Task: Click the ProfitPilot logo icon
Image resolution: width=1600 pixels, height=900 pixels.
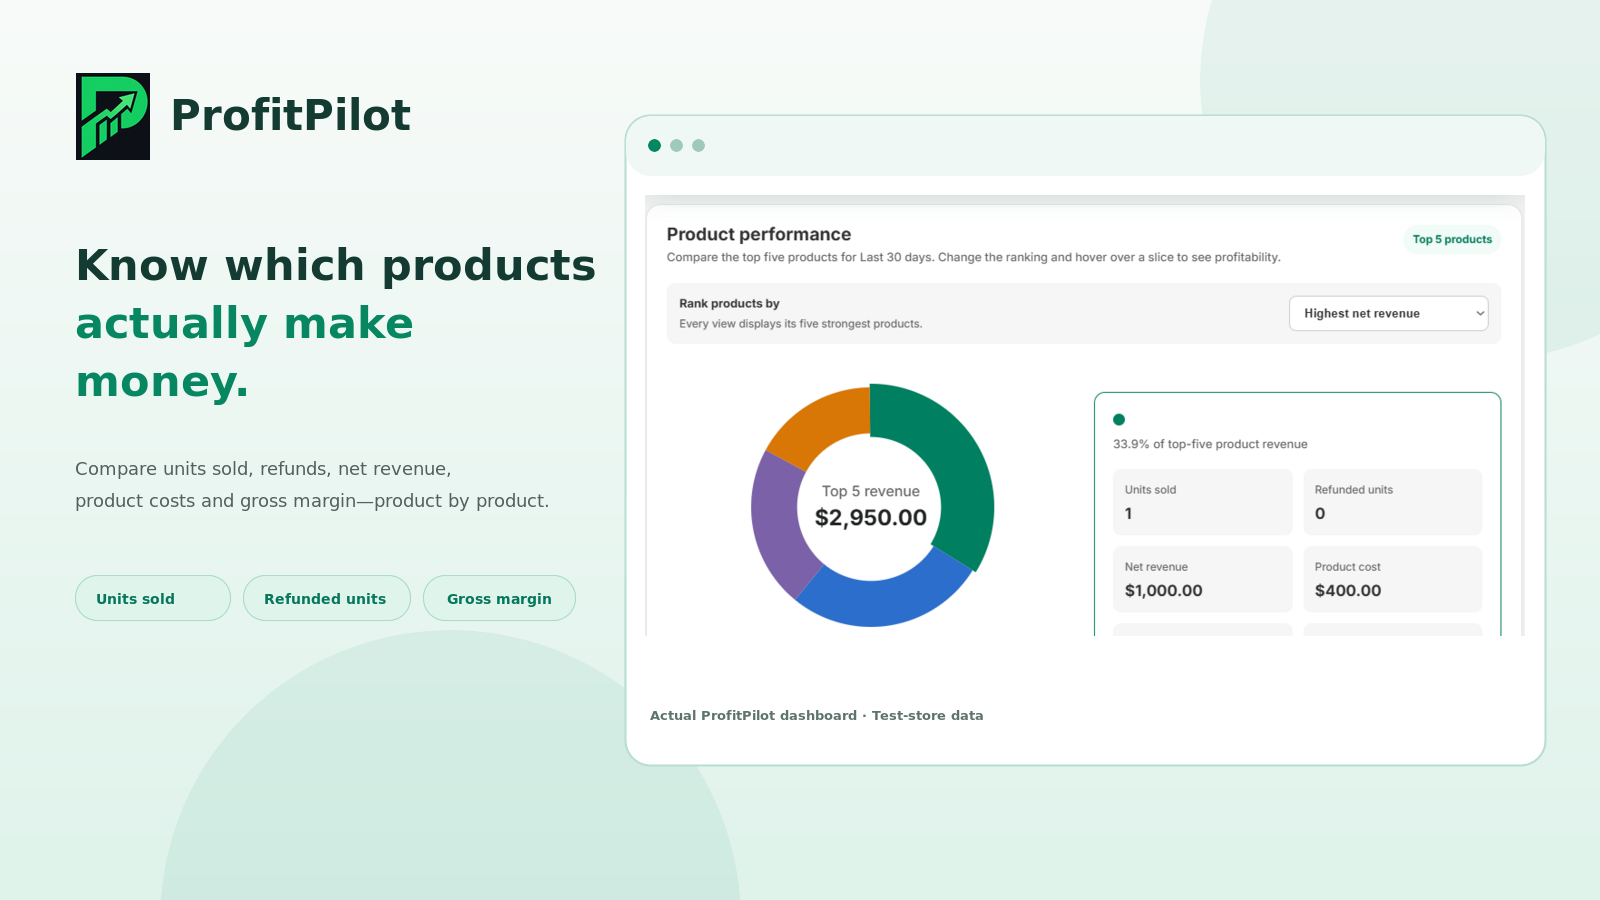Action: click(x=113, y=116)
